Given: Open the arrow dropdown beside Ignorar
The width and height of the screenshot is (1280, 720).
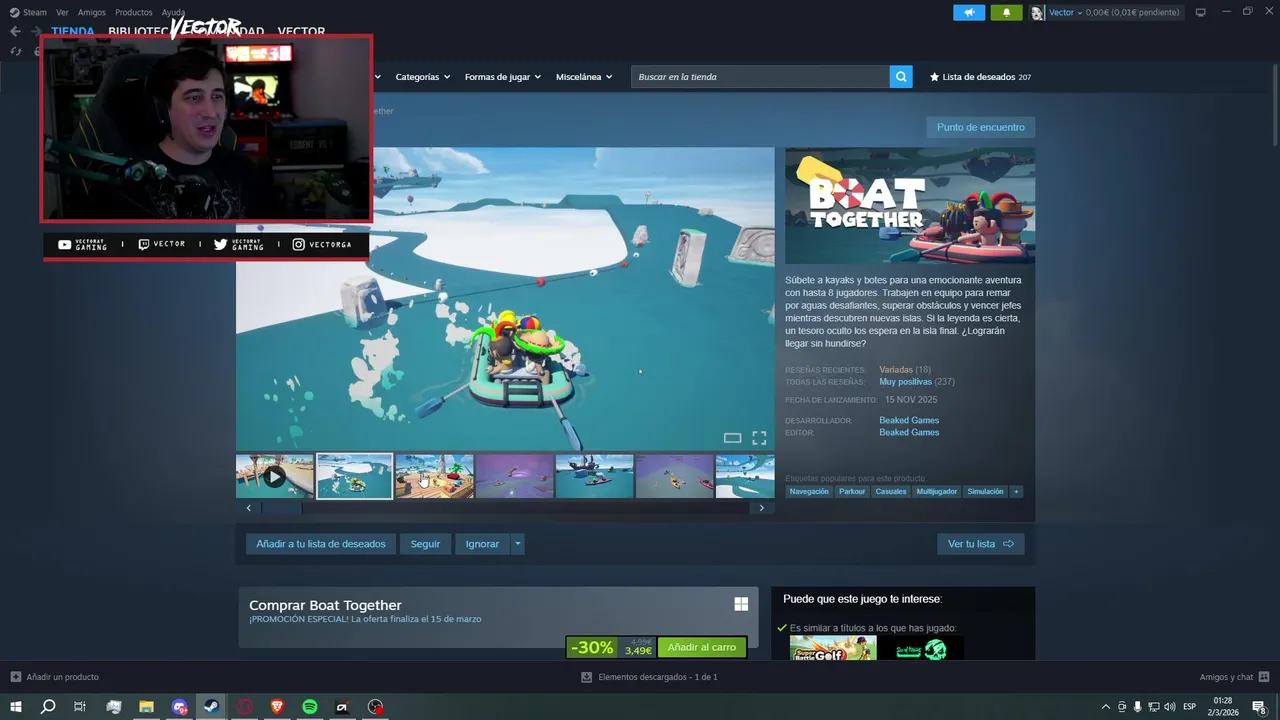Looking at the screenshot, I should pos(517,544).
